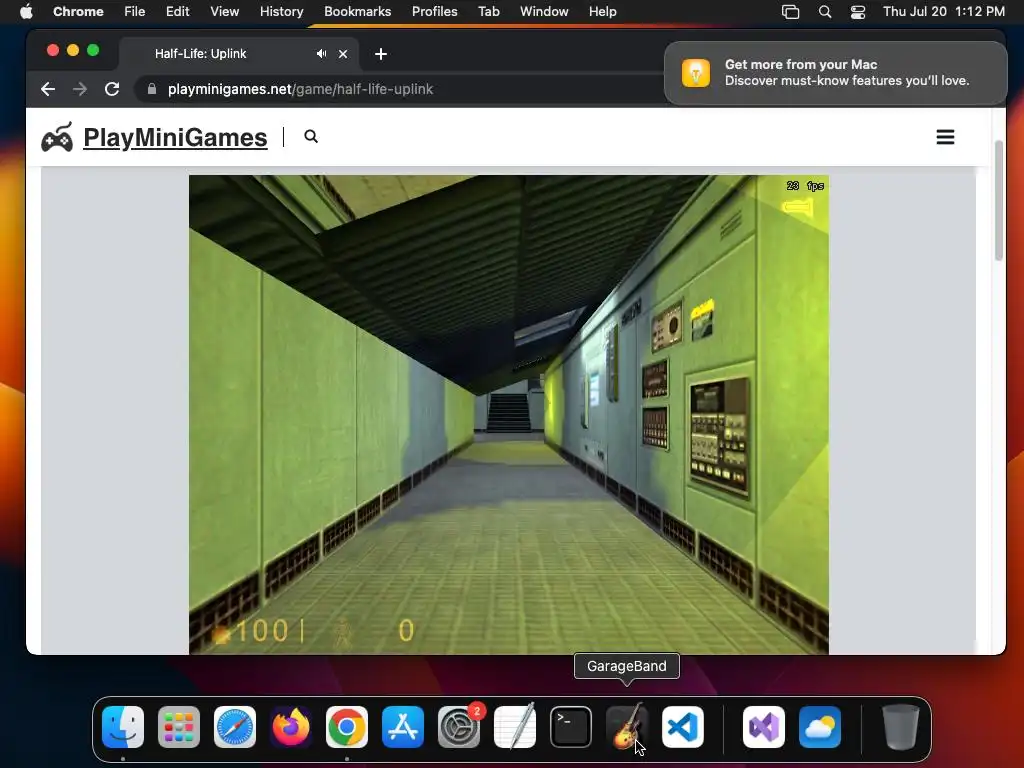Click the gamepad logo icon
This screenshot has height=768, width=1024.
tap(57, 137)
